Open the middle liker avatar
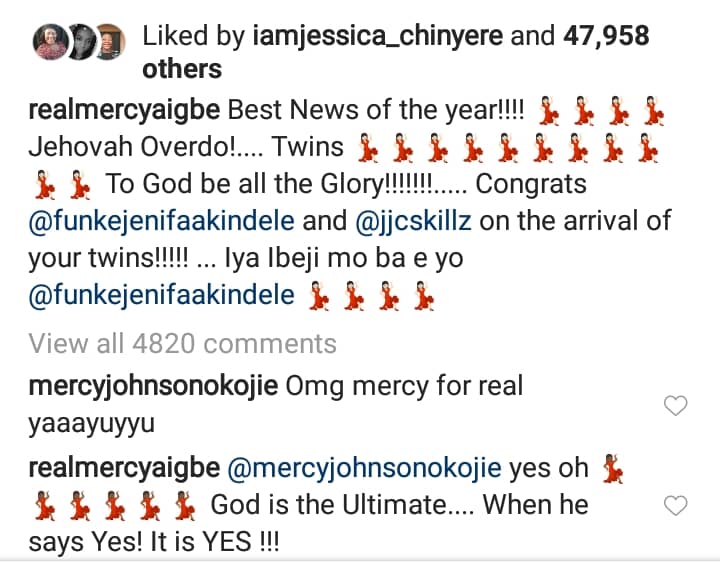 pyautogui.click(x=82, y=42)
